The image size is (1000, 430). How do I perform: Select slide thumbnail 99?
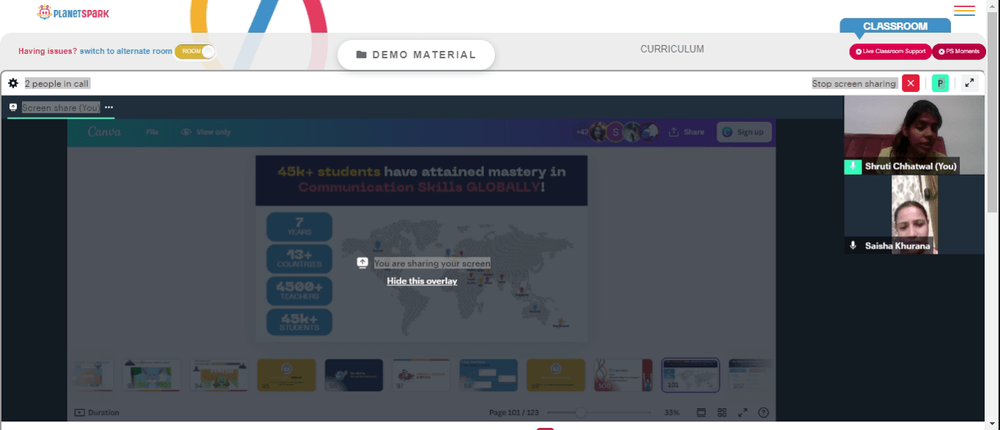click(x=555, y=375)
